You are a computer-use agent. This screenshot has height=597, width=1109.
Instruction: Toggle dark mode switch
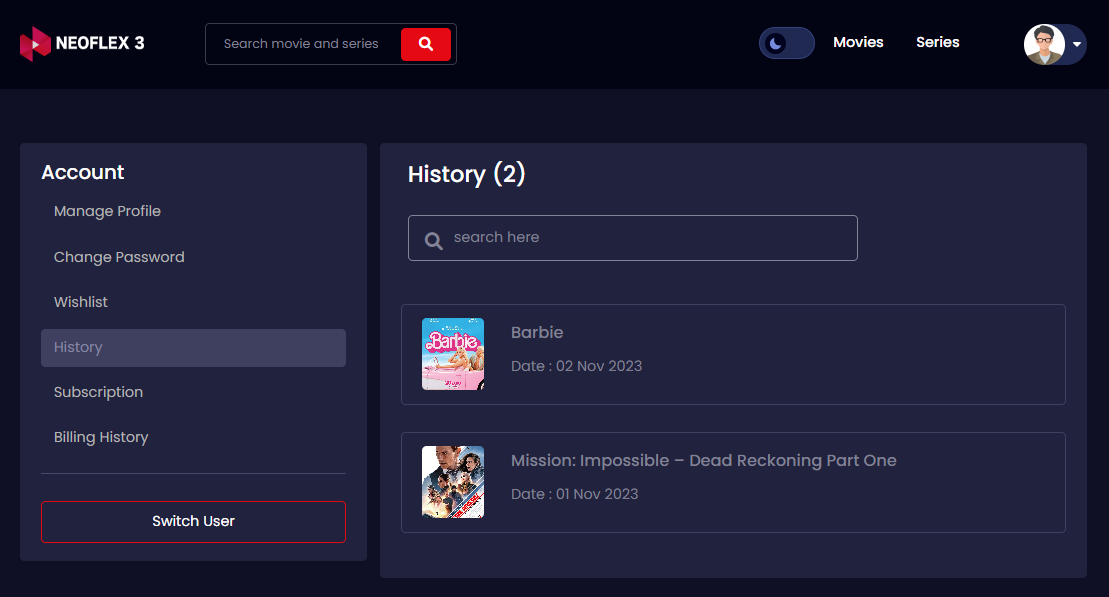786,43
